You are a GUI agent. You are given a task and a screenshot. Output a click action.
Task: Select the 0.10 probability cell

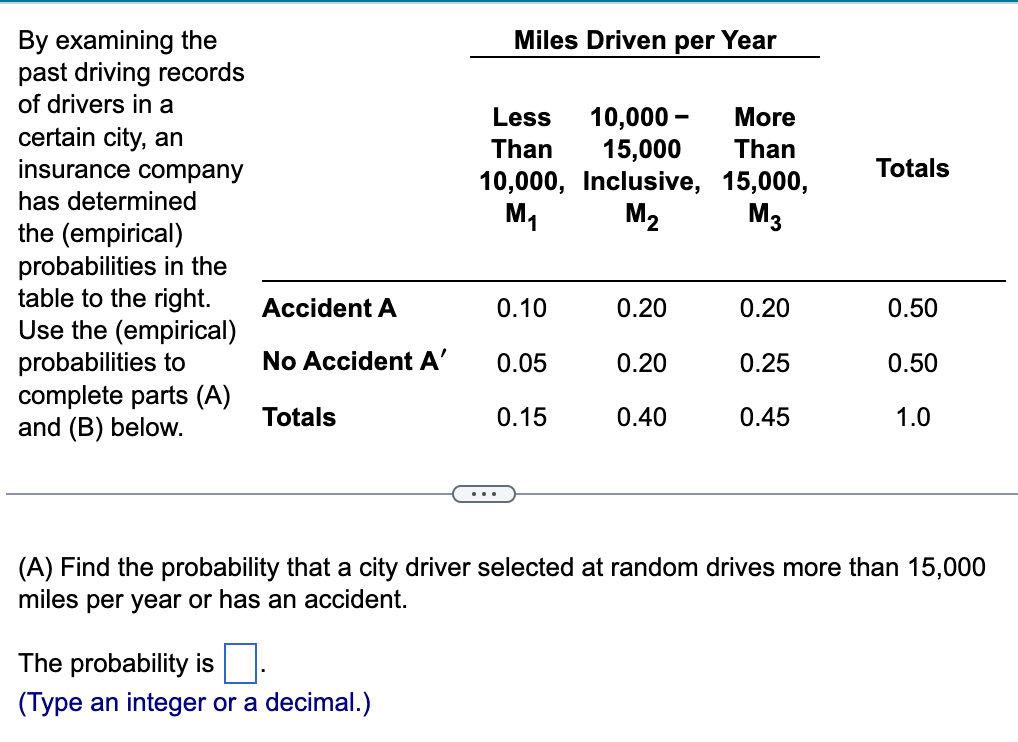[523, 308]
